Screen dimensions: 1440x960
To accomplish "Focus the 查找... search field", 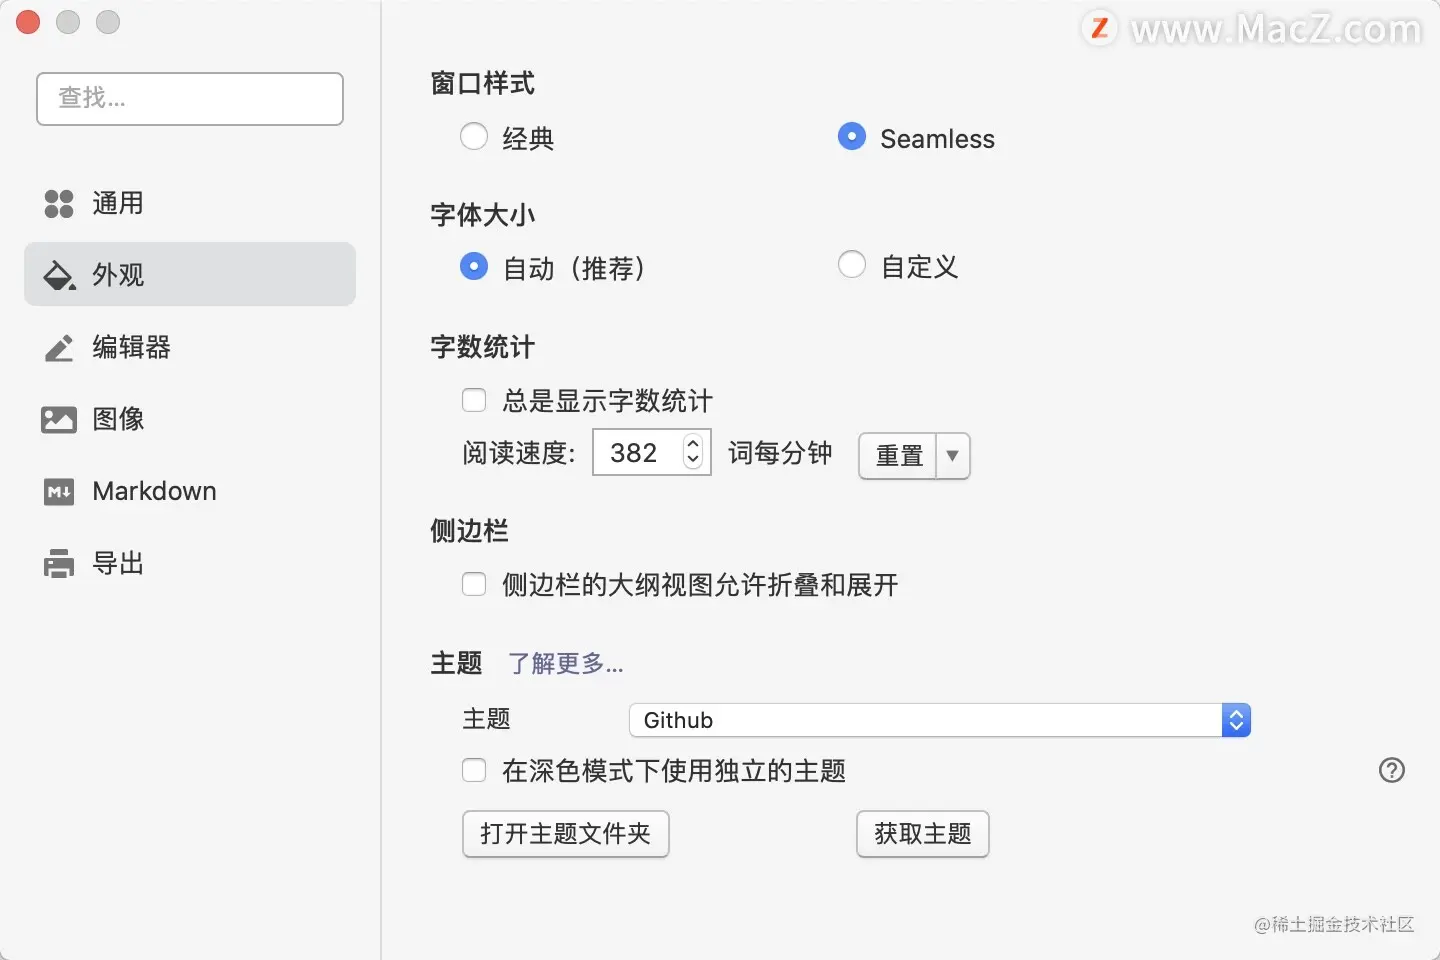I will pos(190,99).
